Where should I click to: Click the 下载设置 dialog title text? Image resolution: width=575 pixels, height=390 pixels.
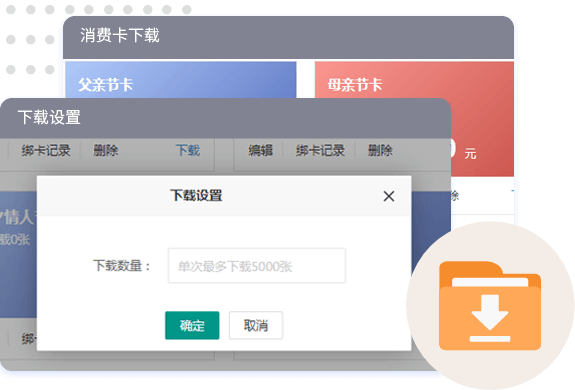point(196,195)
